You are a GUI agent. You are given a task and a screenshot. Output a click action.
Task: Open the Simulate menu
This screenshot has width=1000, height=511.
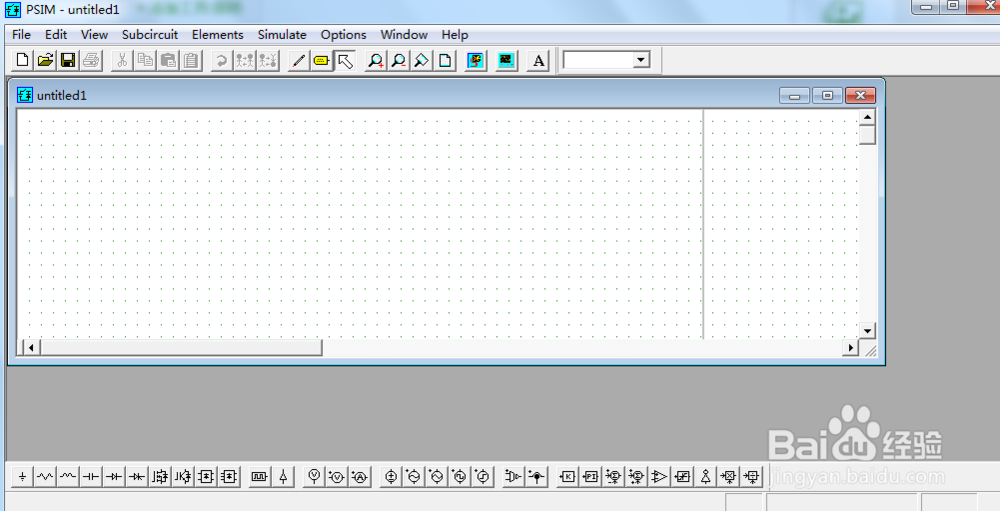(x=282, y=34)
